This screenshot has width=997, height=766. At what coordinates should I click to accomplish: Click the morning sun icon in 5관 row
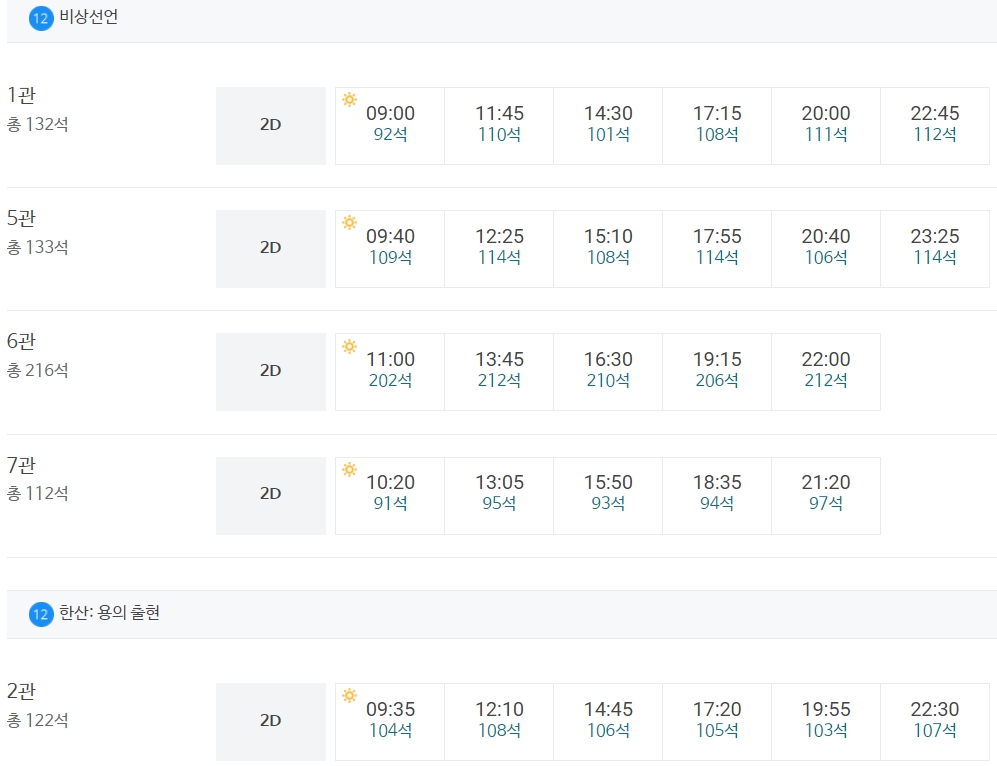pos(349,222)
